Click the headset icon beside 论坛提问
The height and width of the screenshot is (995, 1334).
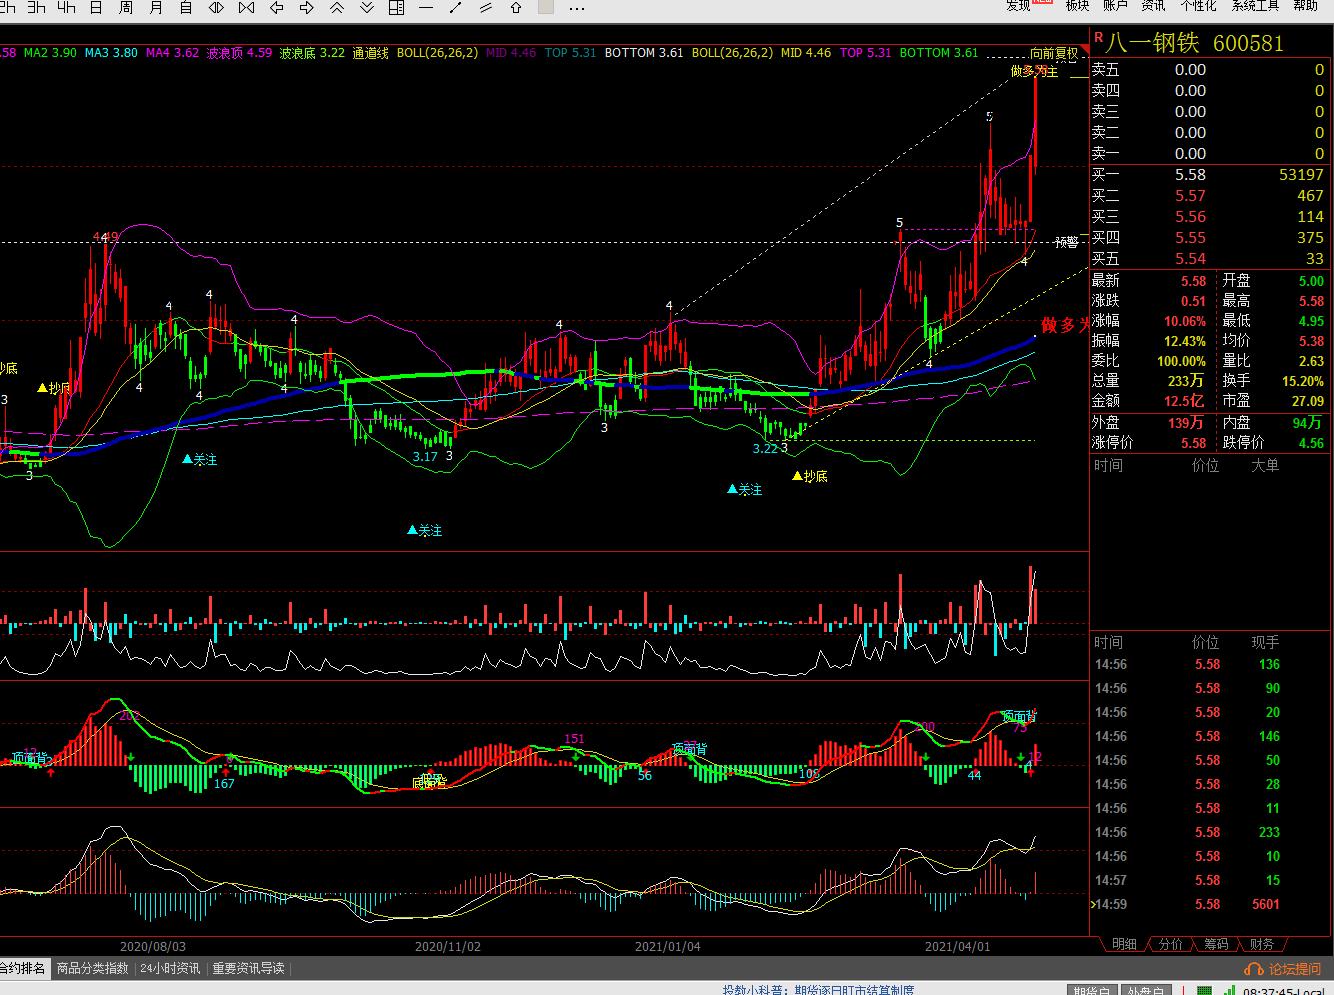coord(1254,969)
